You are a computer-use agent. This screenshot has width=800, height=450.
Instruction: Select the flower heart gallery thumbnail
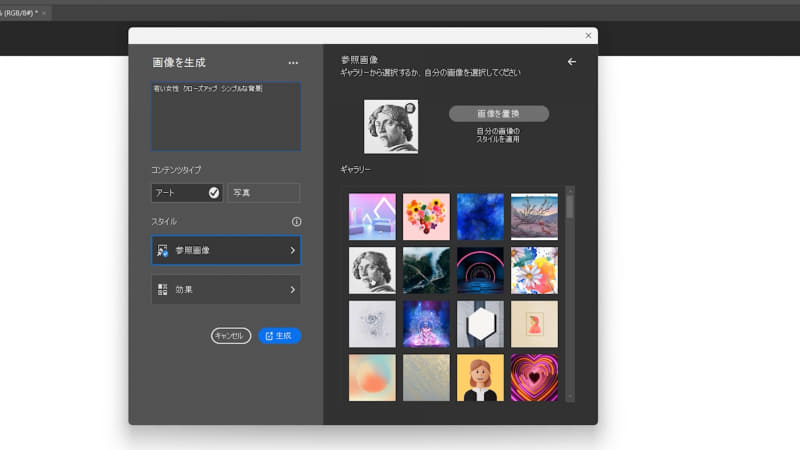point(426,216)
